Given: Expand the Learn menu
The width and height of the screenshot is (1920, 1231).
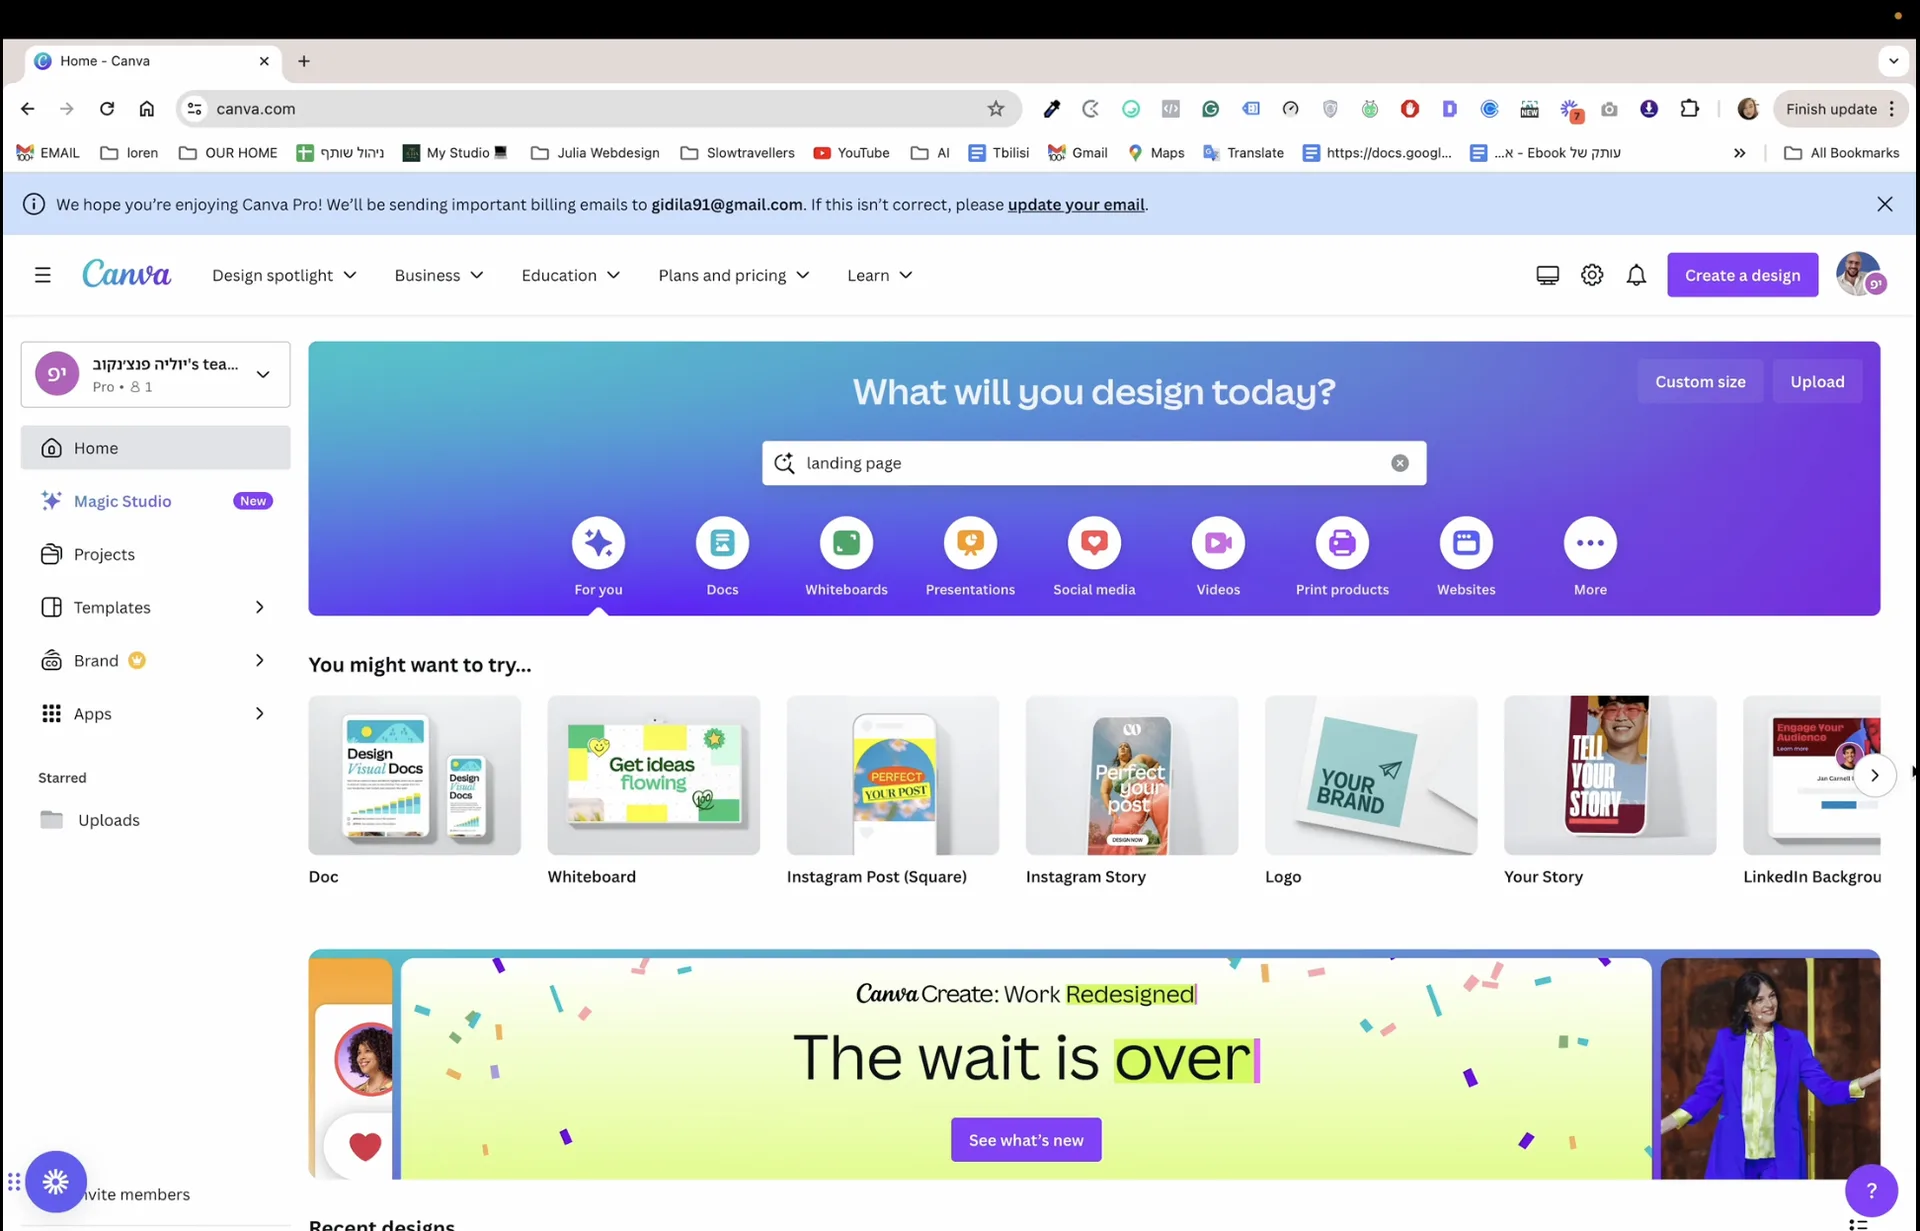Looking at the screenshot, I should tap(880, 275).
